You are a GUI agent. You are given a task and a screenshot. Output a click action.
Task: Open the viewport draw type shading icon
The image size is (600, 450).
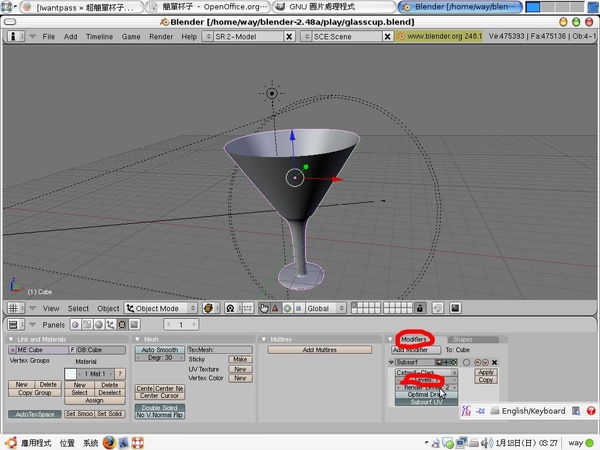209,308
